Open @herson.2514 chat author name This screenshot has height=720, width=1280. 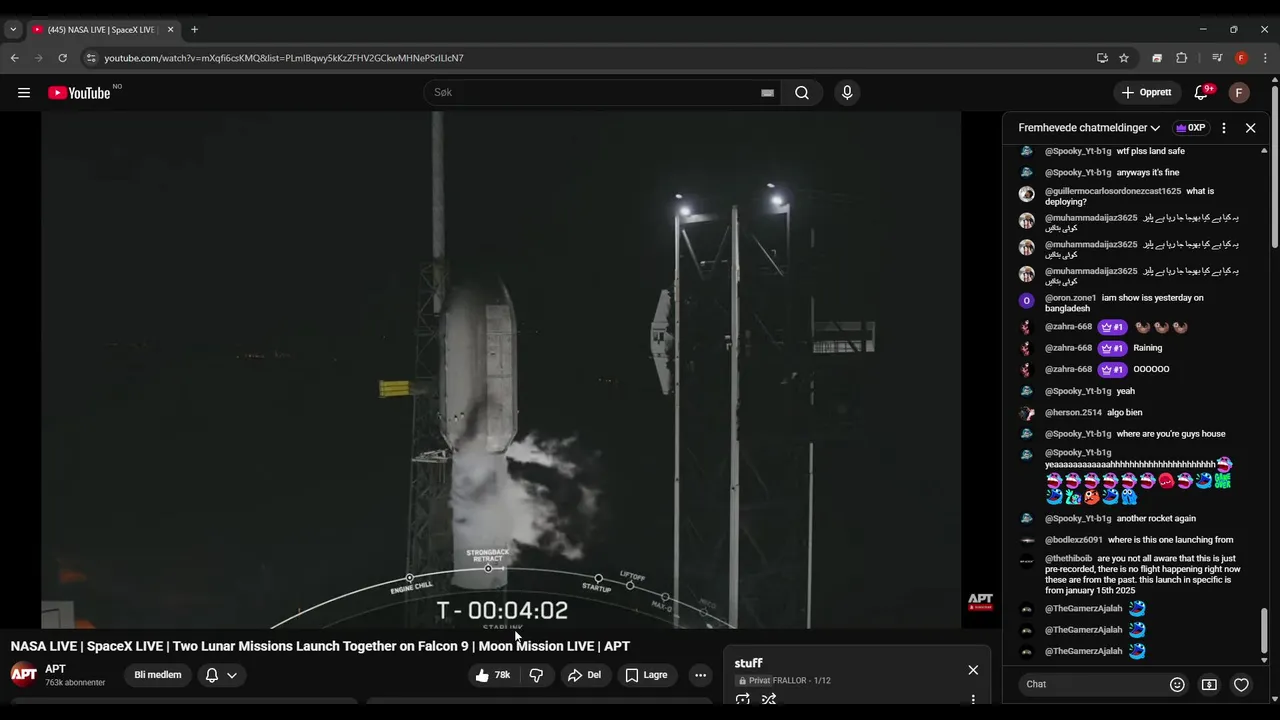[x=1073, y=413]
